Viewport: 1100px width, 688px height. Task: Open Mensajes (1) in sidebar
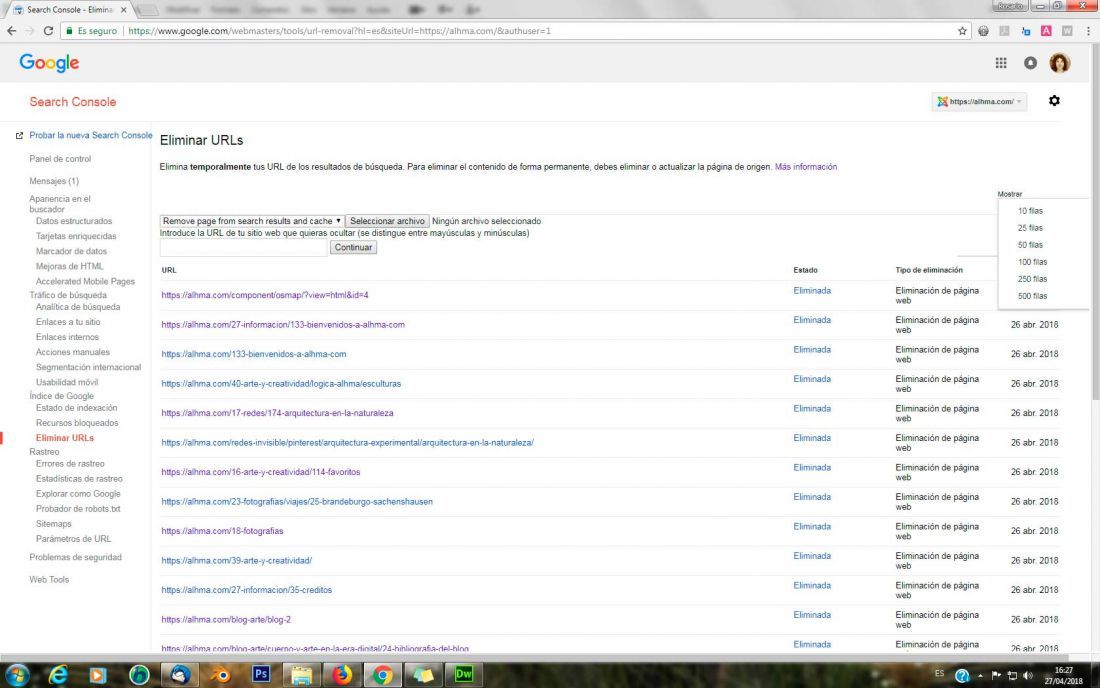click(x=54, y=181)
